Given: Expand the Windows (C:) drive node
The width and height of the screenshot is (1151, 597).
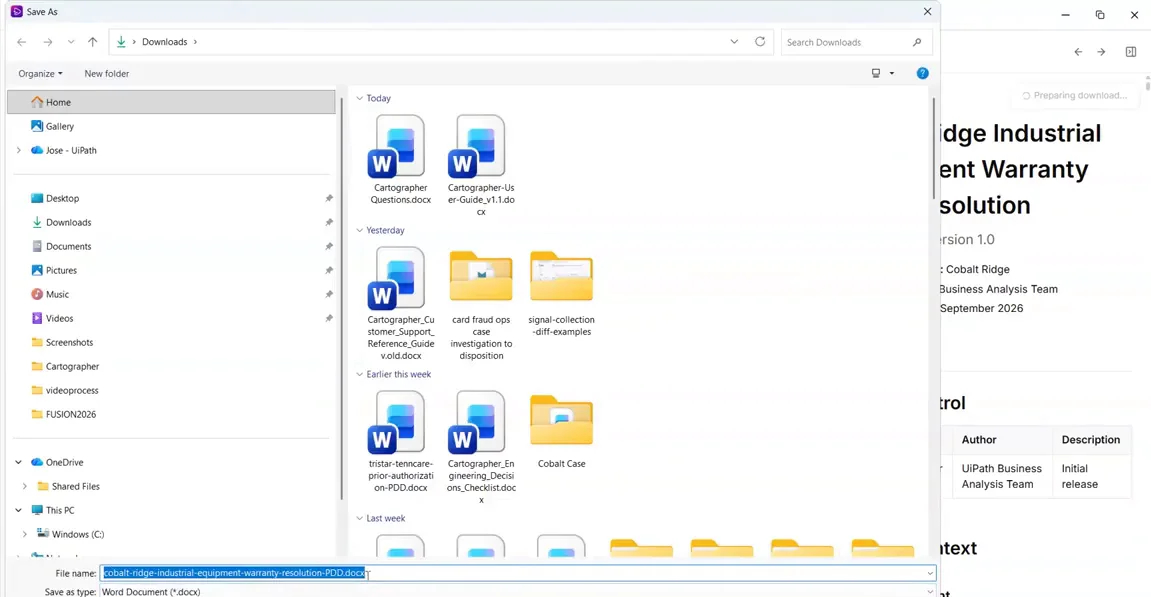Looking at the screenshot, I should pyautogui.click(x=24, y=535).
